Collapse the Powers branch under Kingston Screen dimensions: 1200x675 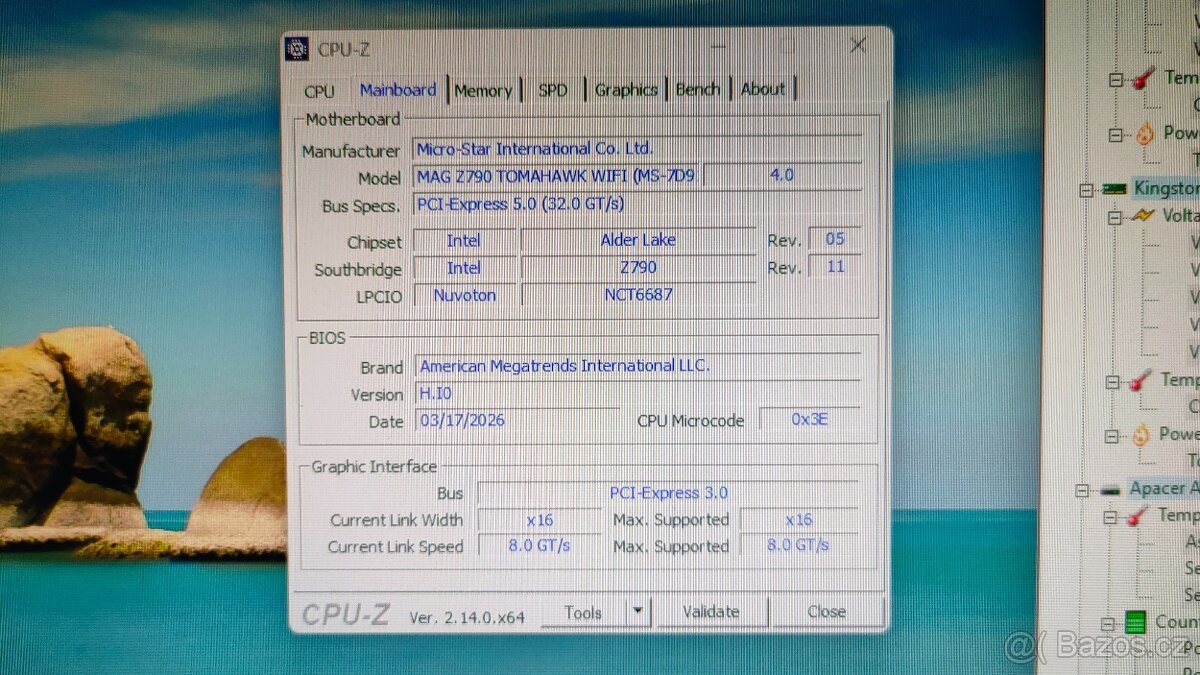click(1113, 435)
